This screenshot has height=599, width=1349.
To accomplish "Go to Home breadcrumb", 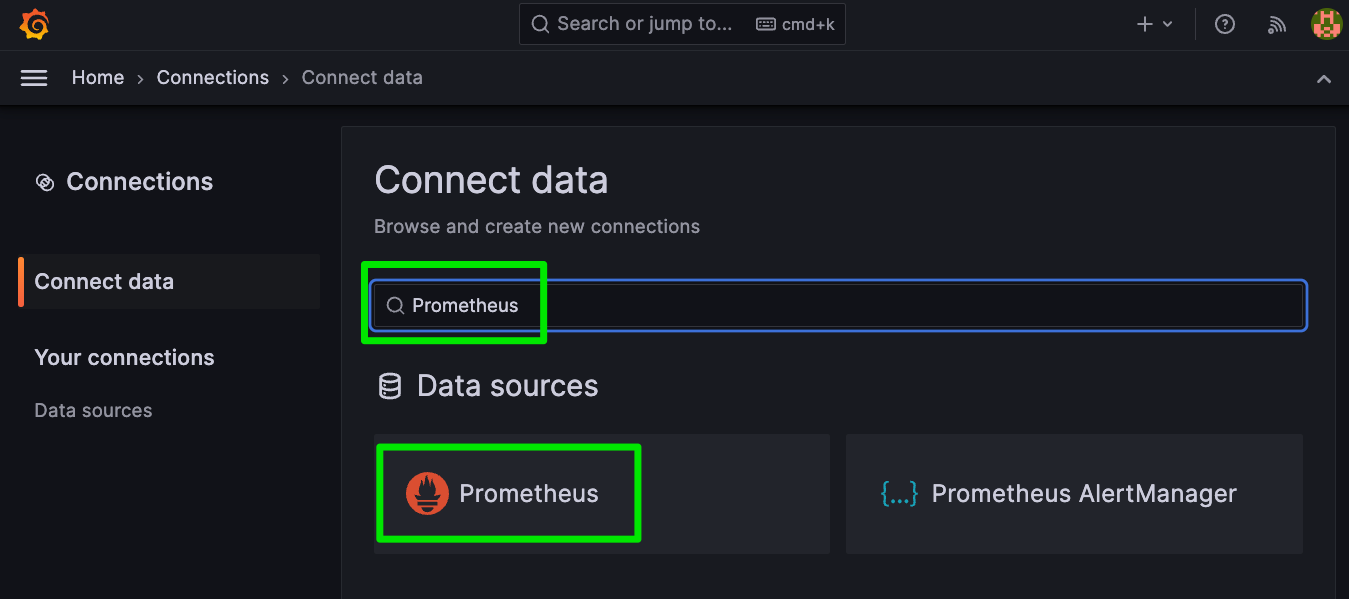I will coord(98,78).
